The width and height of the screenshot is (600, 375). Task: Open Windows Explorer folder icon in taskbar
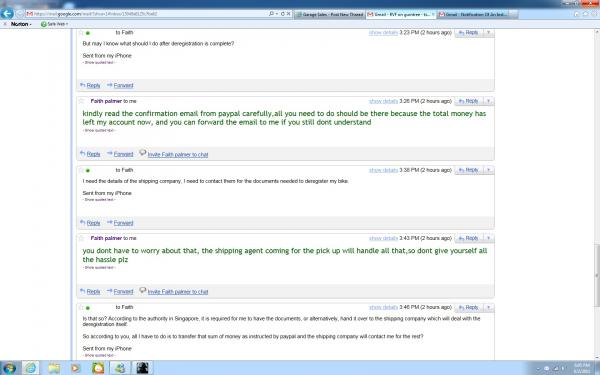tap(54, 368)
